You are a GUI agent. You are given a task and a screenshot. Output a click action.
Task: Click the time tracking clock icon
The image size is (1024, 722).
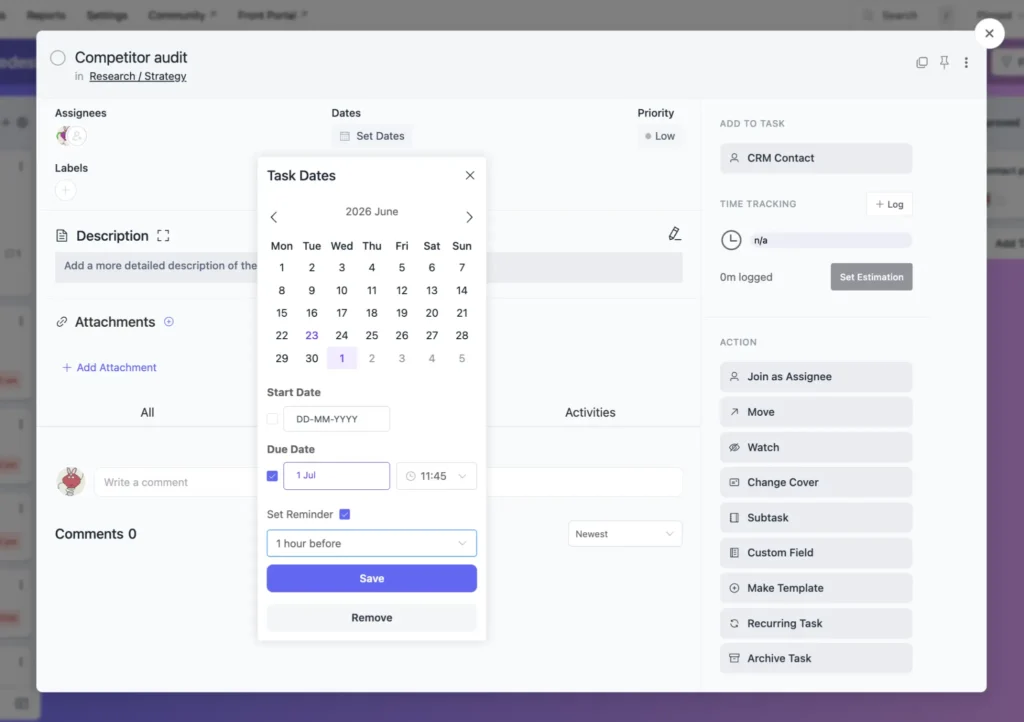click(x=731, y=240)
